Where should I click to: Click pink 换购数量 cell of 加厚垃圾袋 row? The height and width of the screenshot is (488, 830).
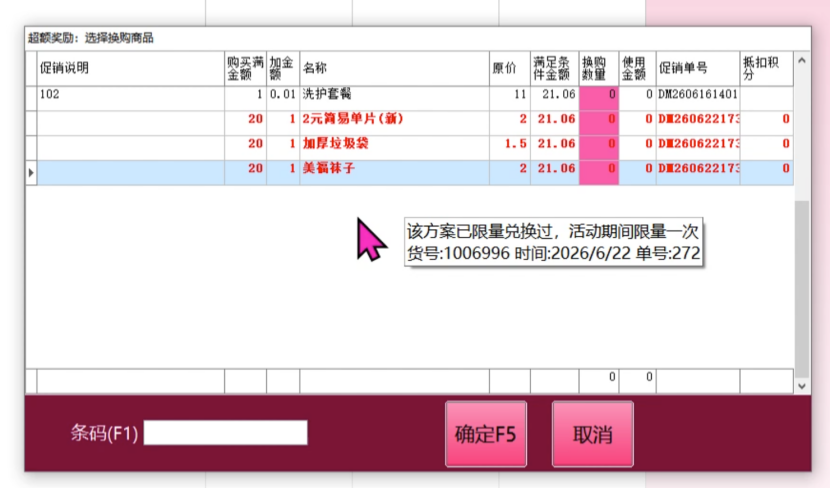[599, 148]
